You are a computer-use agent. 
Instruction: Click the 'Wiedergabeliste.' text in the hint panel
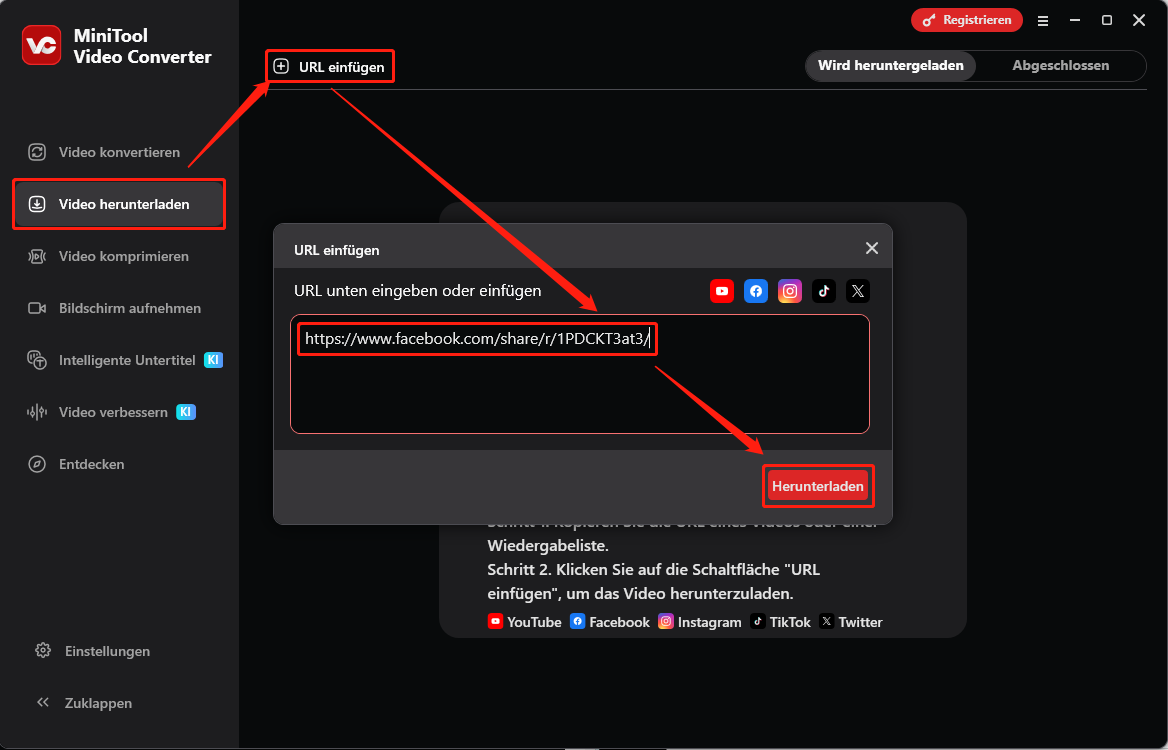(x=548, y=545)
